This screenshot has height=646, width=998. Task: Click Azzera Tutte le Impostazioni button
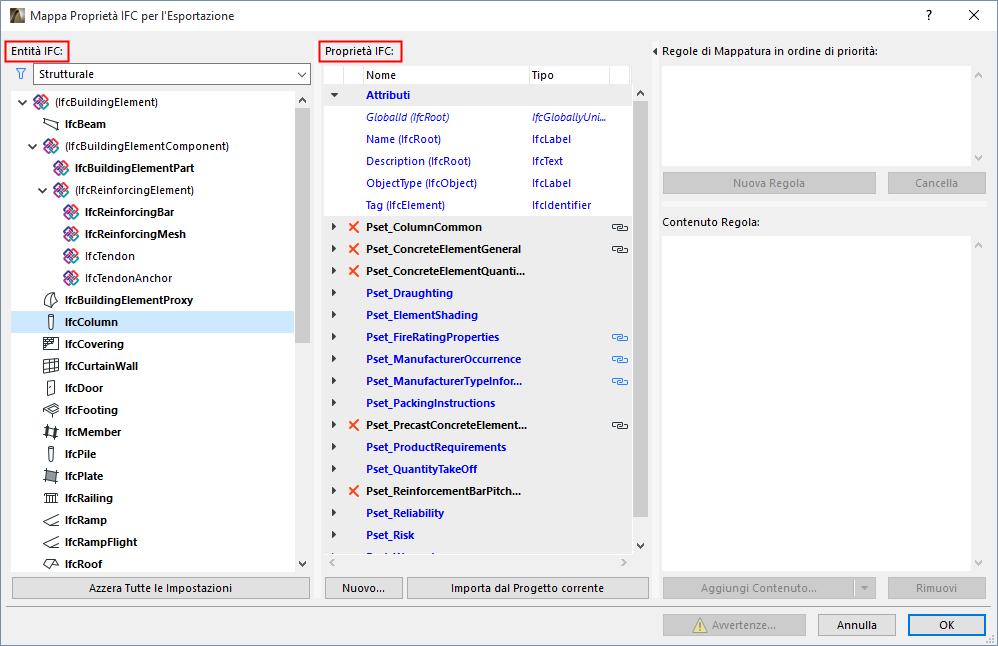pyautogui.click(x=160, y=588)
